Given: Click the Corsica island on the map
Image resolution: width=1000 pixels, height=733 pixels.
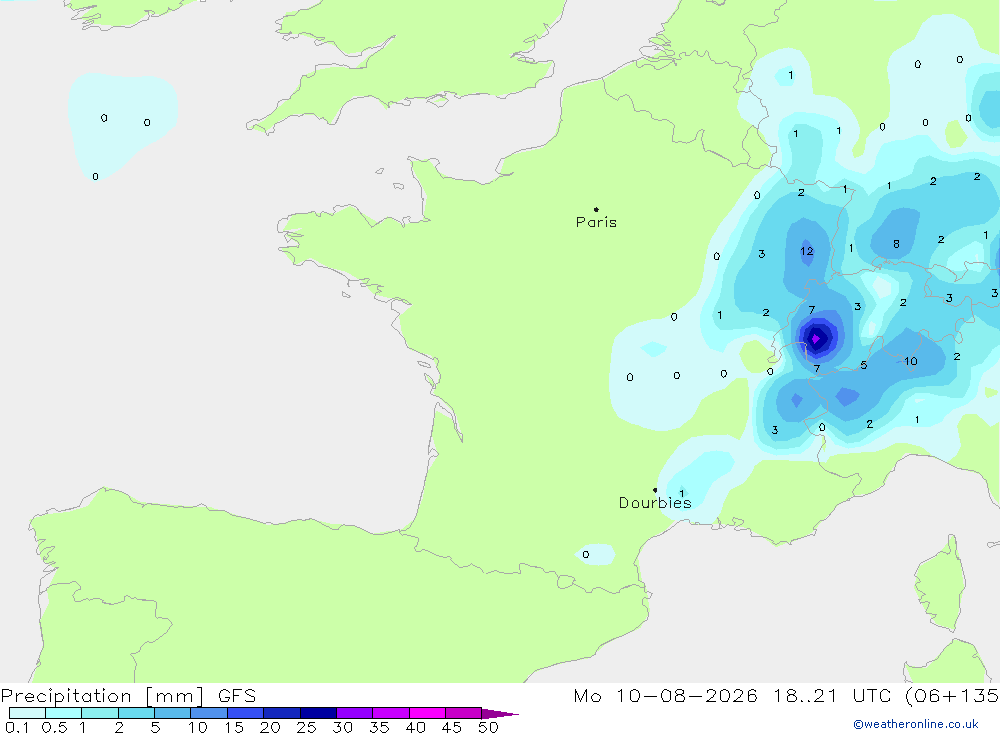Looking at the screenshot, I should 940,585.
